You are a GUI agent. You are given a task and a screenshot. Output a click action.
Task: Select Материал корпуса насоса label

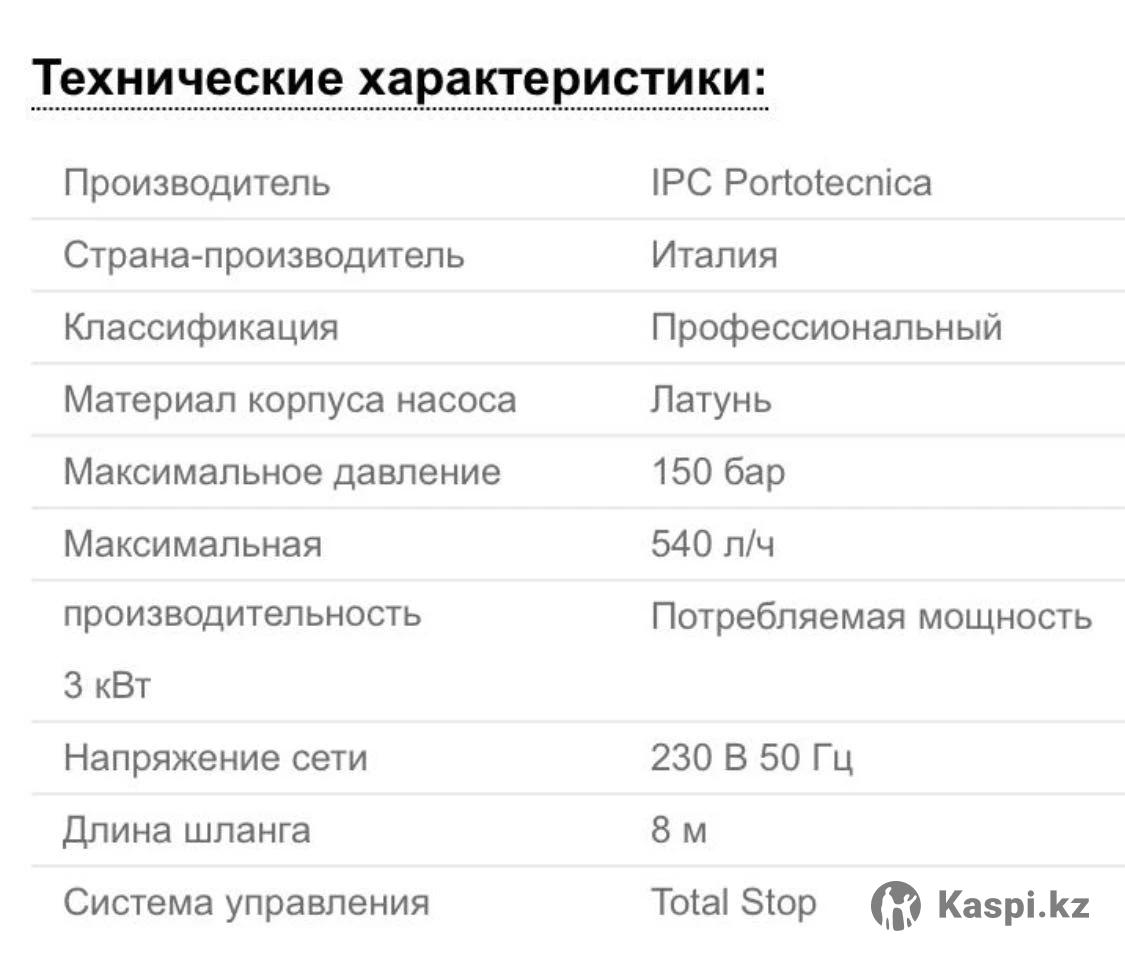point(290,400)
